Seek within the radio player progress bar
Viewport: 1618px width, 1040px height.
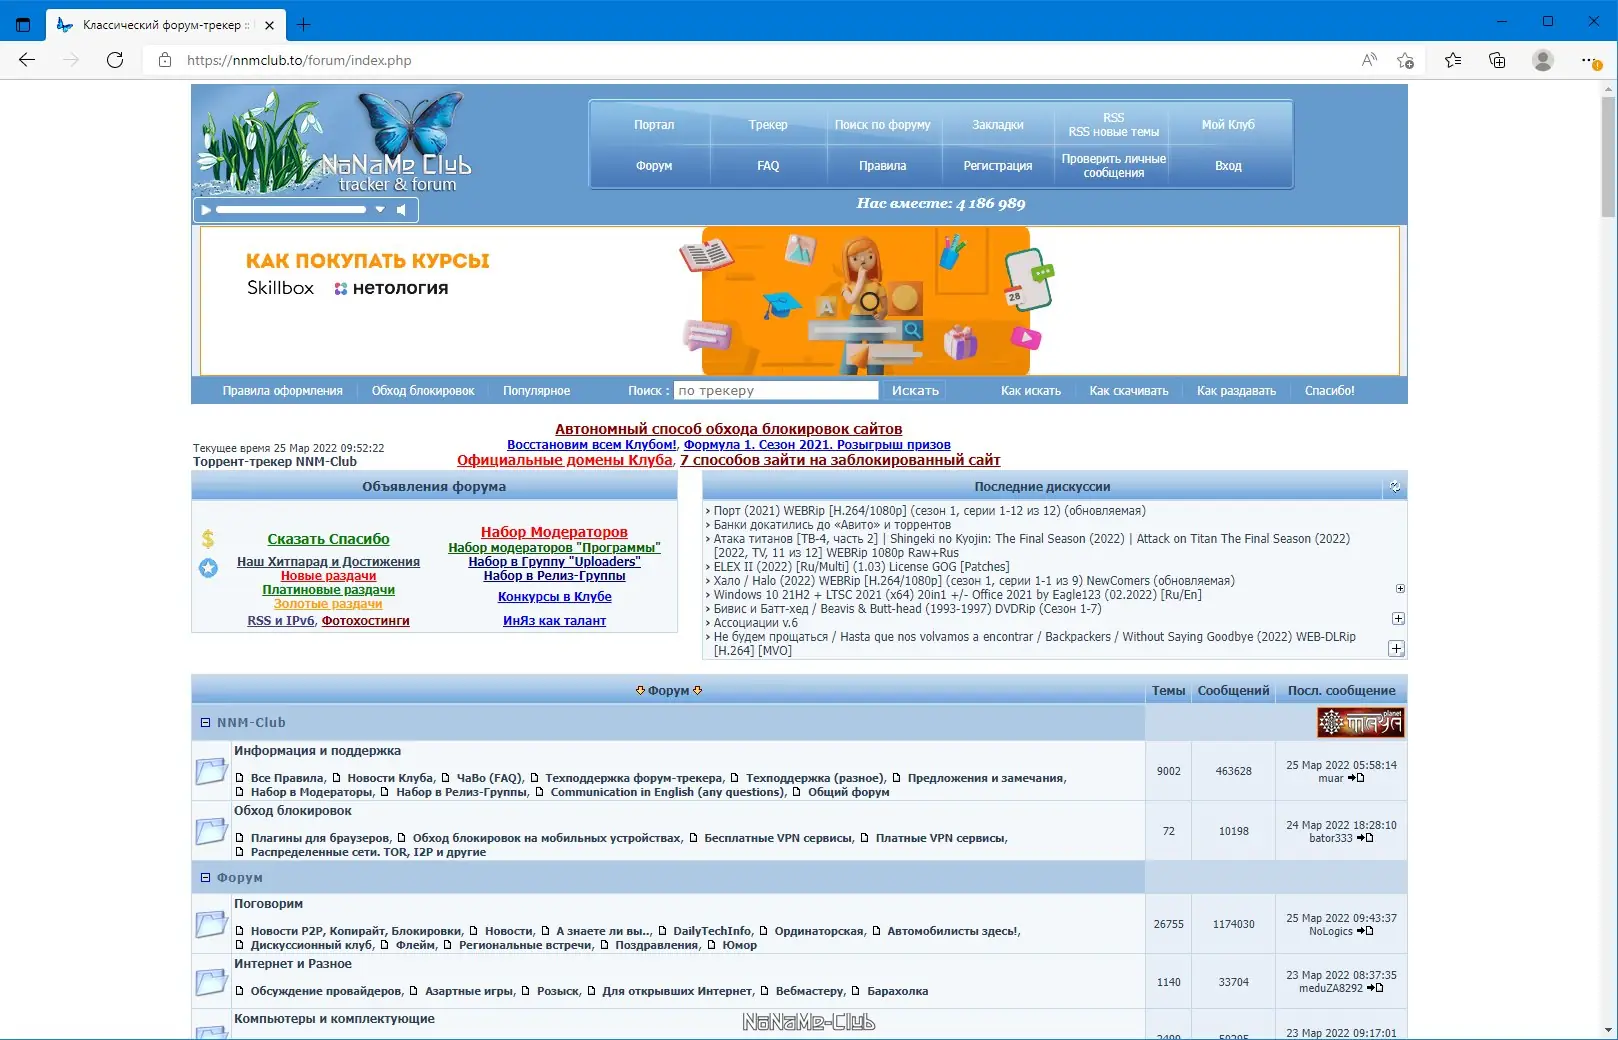(x=291, y=210)
